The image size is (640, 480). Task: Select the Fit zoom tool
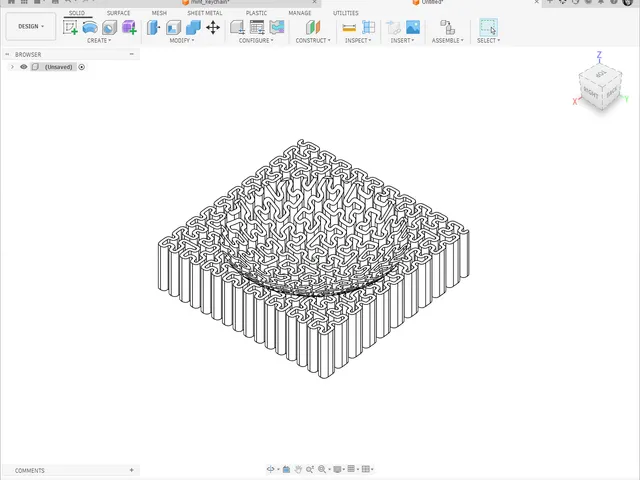coord(322,469)
